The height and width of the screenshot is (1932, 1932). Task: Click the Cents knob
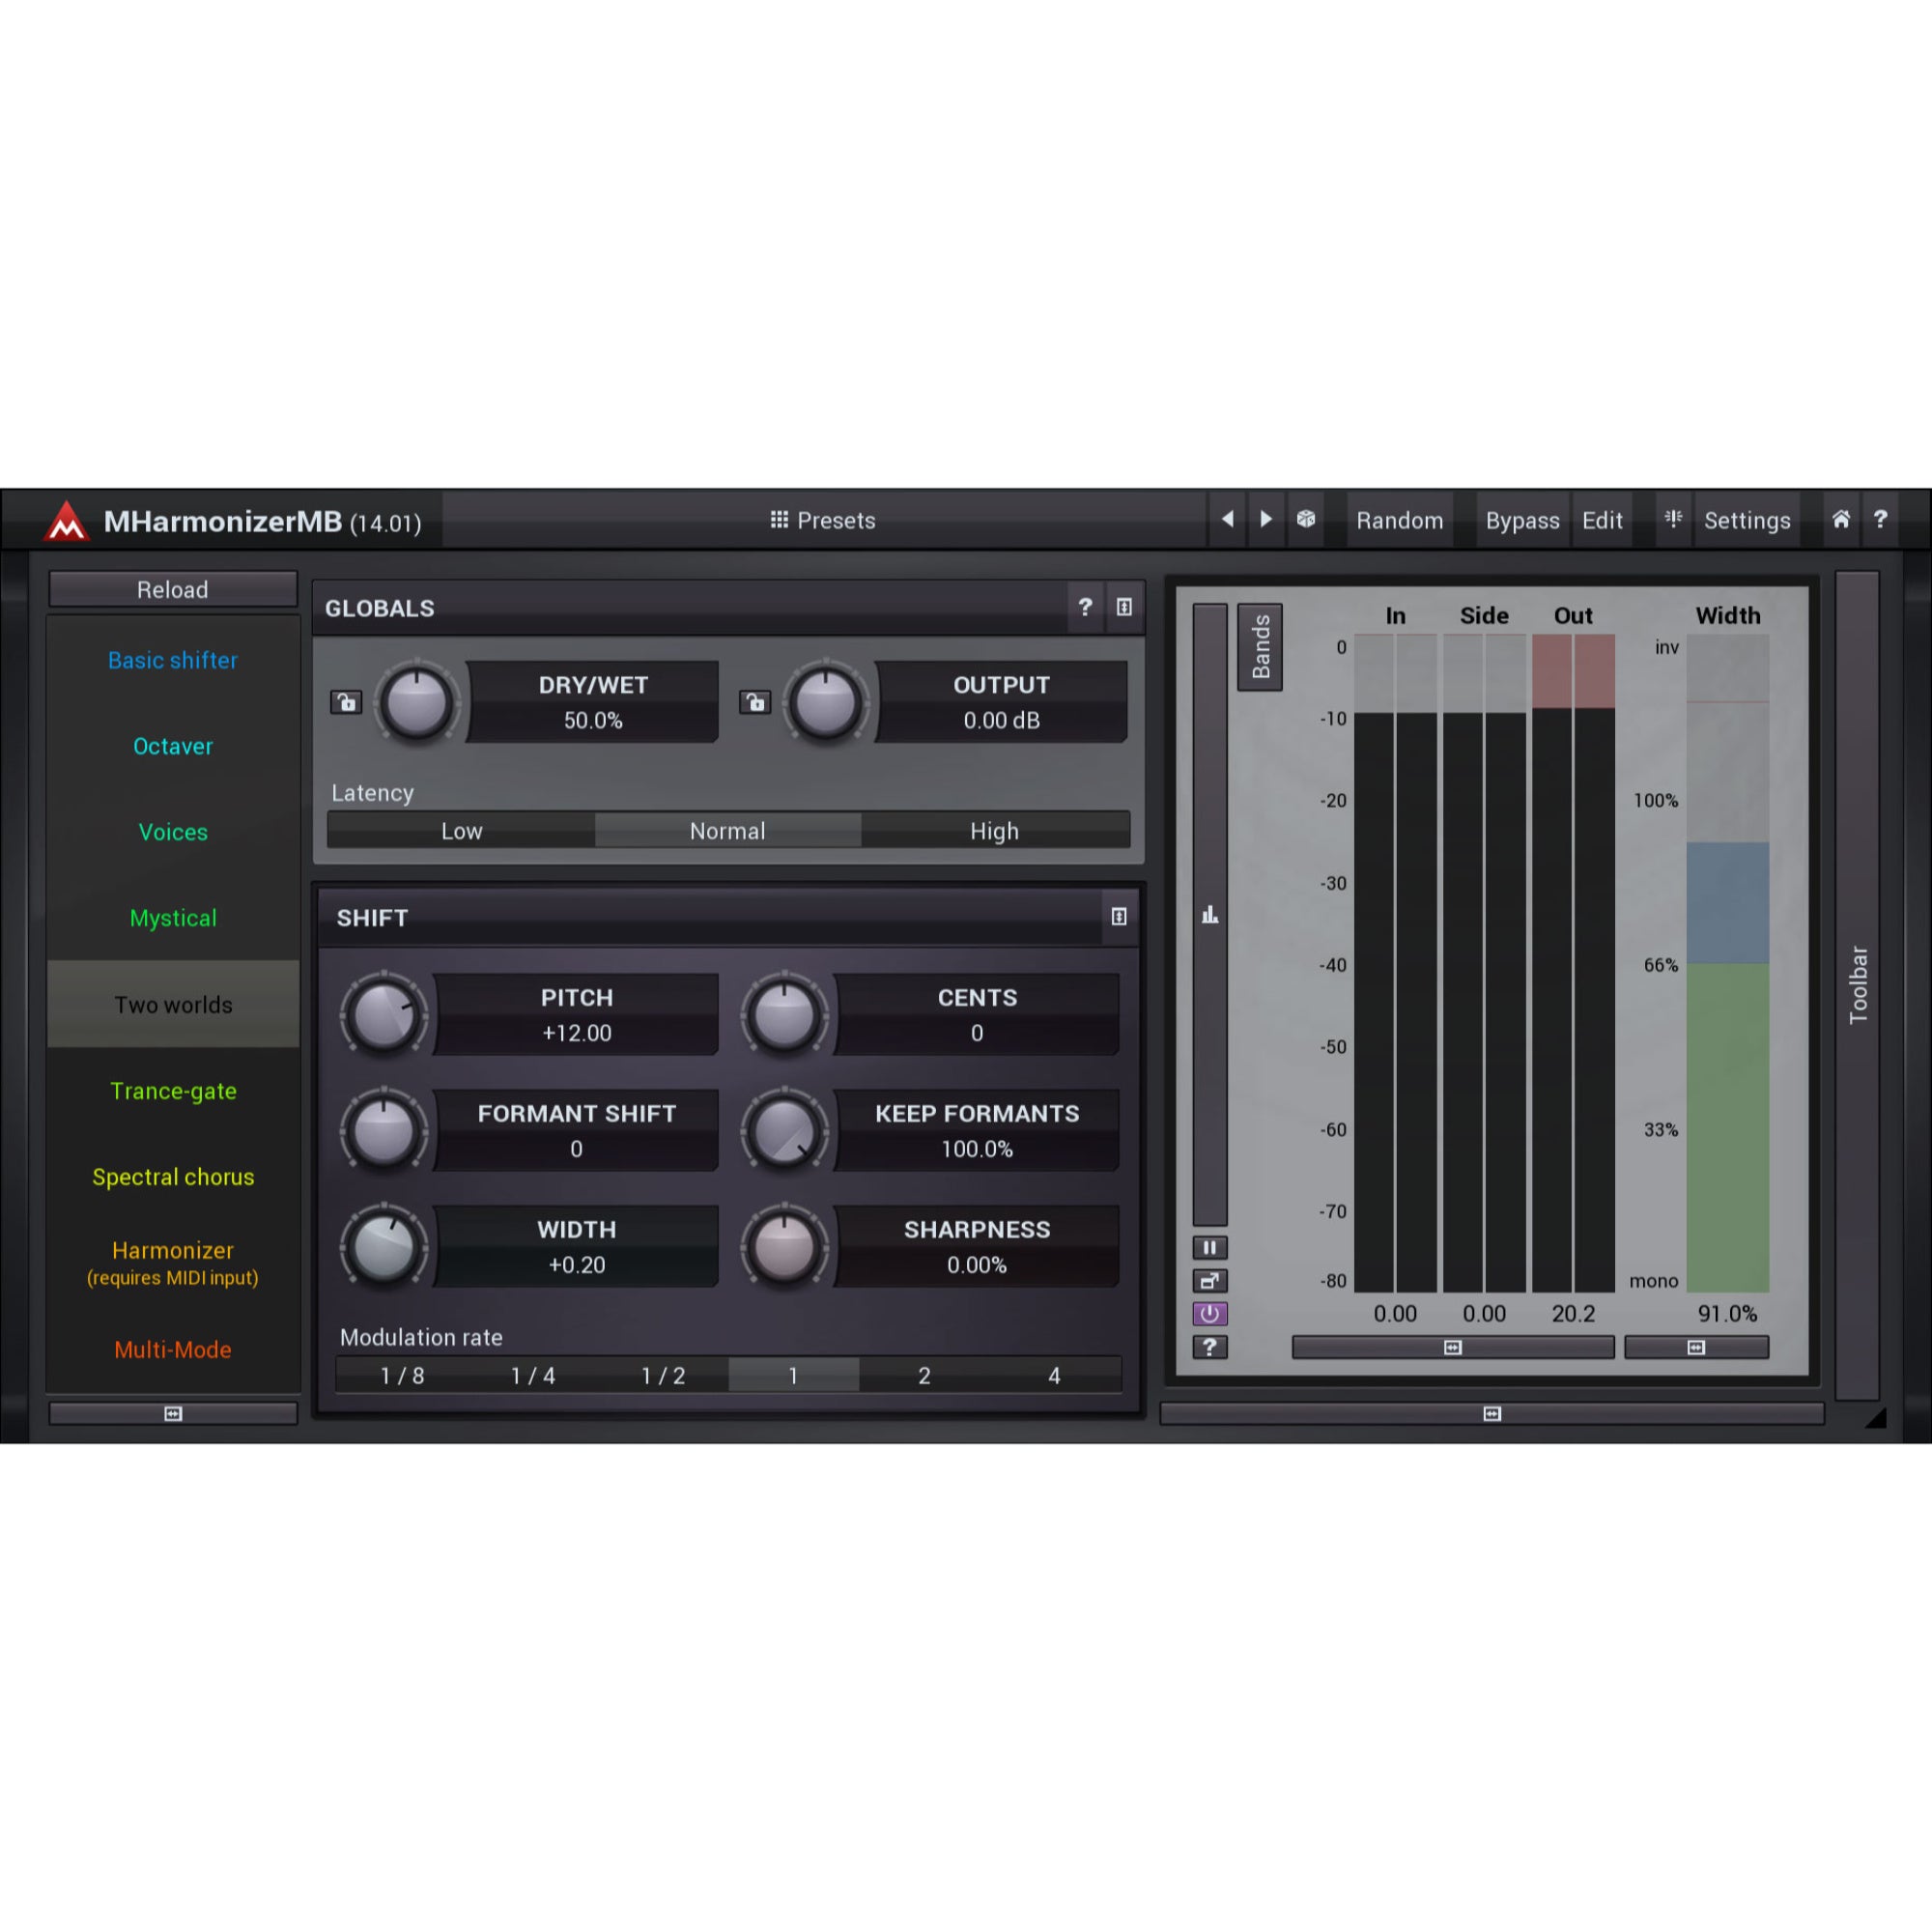pos(785,1014)
